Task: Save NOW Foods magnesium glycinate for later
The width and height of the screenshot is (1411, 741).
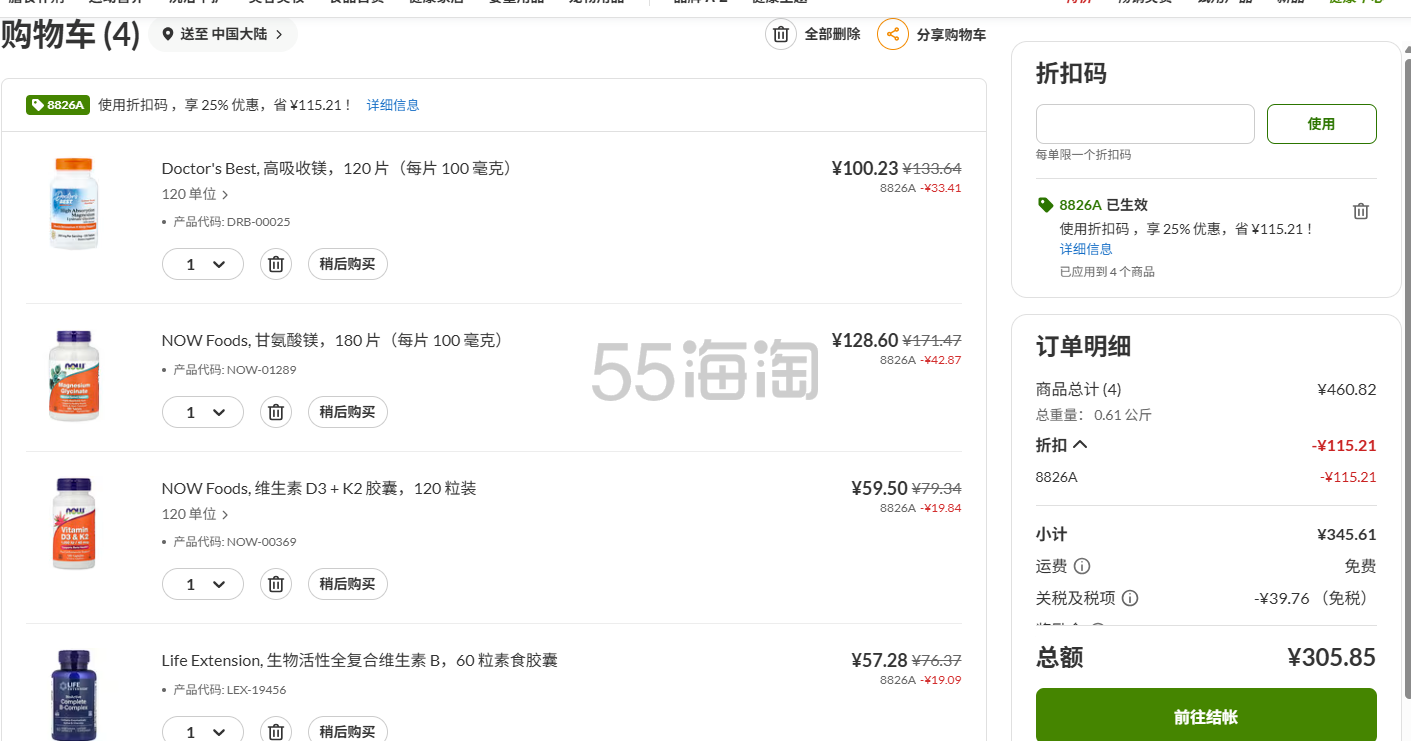Action: tap(347, 412)
